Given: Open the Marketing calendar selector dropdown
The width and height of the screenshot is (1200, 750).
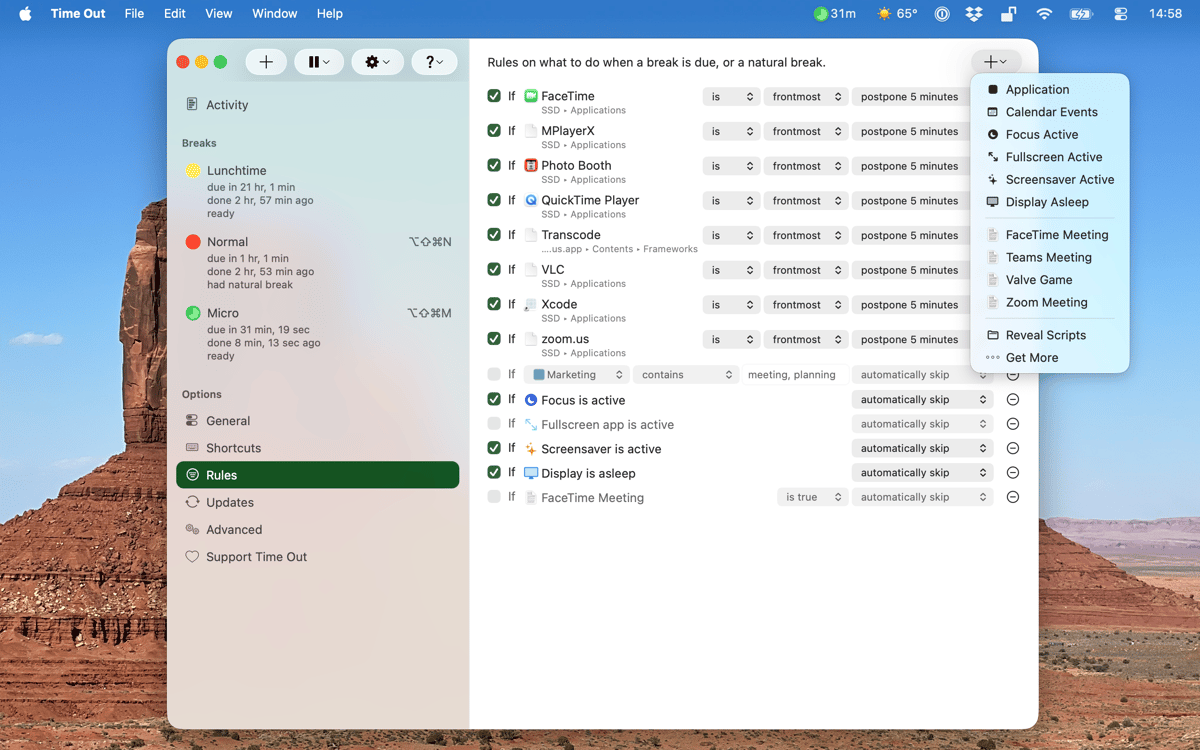Looking at the screenshot, I should pos(578,375).
